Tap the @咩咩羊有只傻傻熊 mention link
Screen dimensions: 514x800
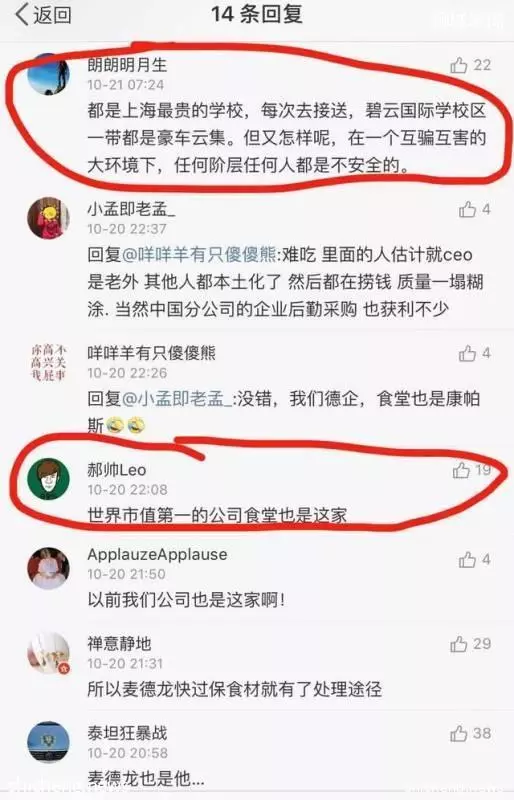point(200,254)
